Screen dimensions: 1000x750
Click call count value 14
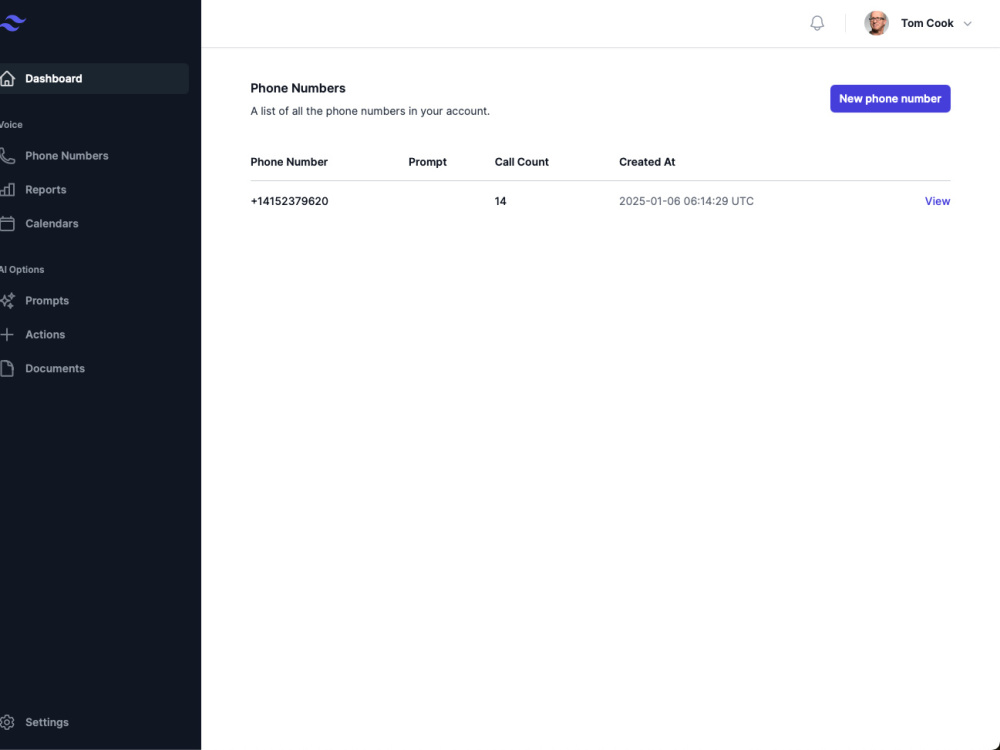click(x=500, y=201)
